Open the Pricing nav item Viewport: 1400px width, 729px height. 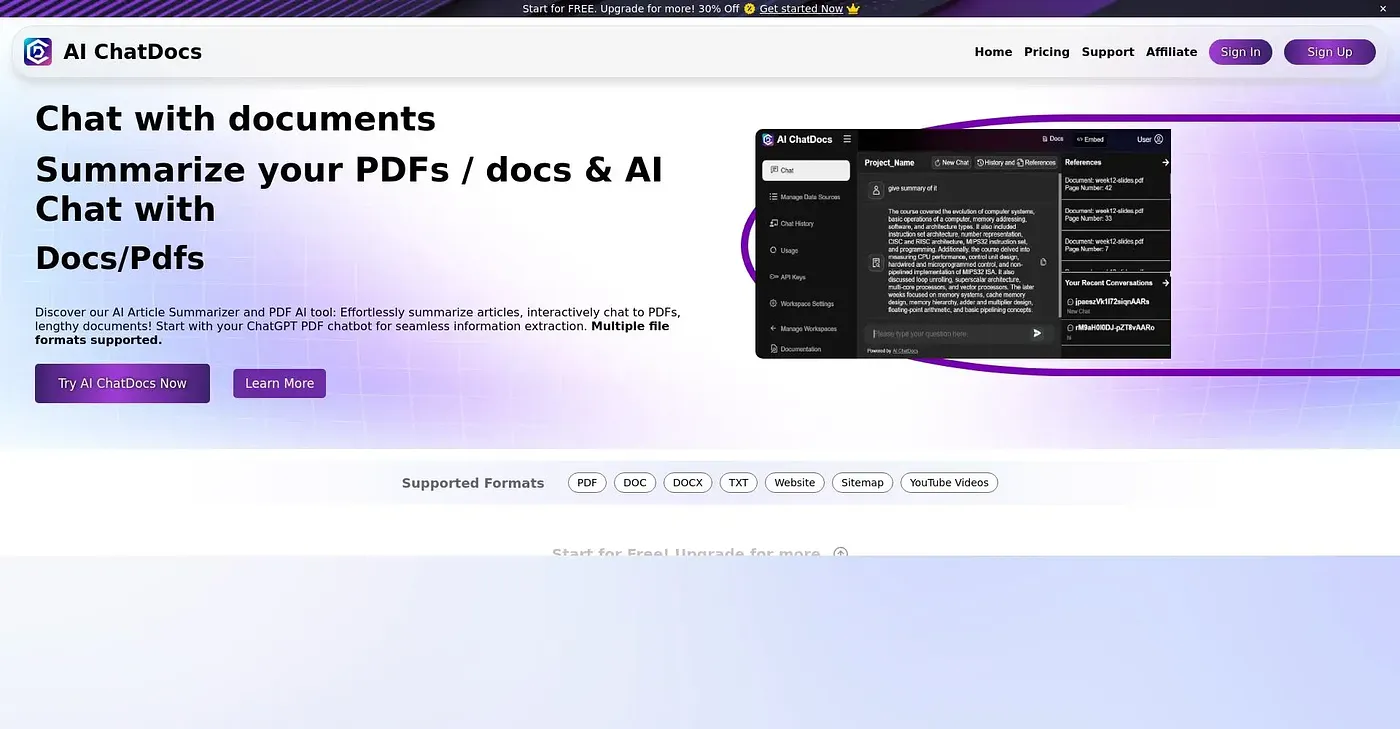pyautogui.click(x=1046, y=52)
